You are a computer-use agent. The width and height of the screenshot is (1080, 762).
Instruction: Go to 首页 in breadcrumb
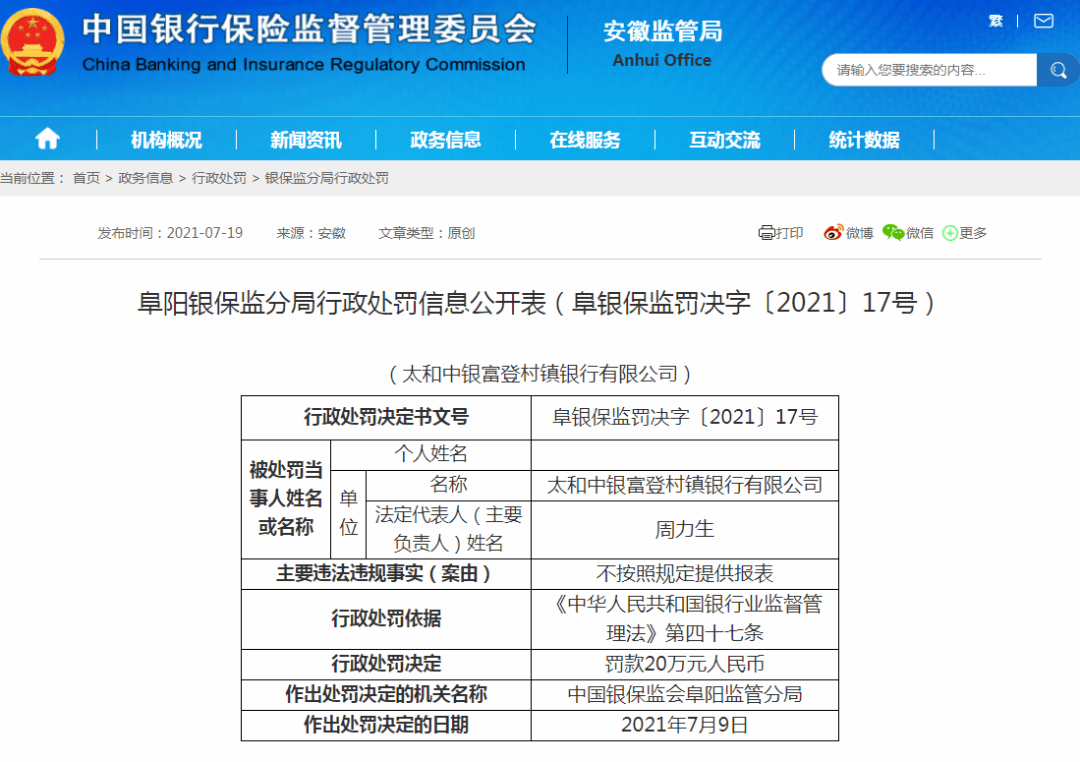[86, 178]
